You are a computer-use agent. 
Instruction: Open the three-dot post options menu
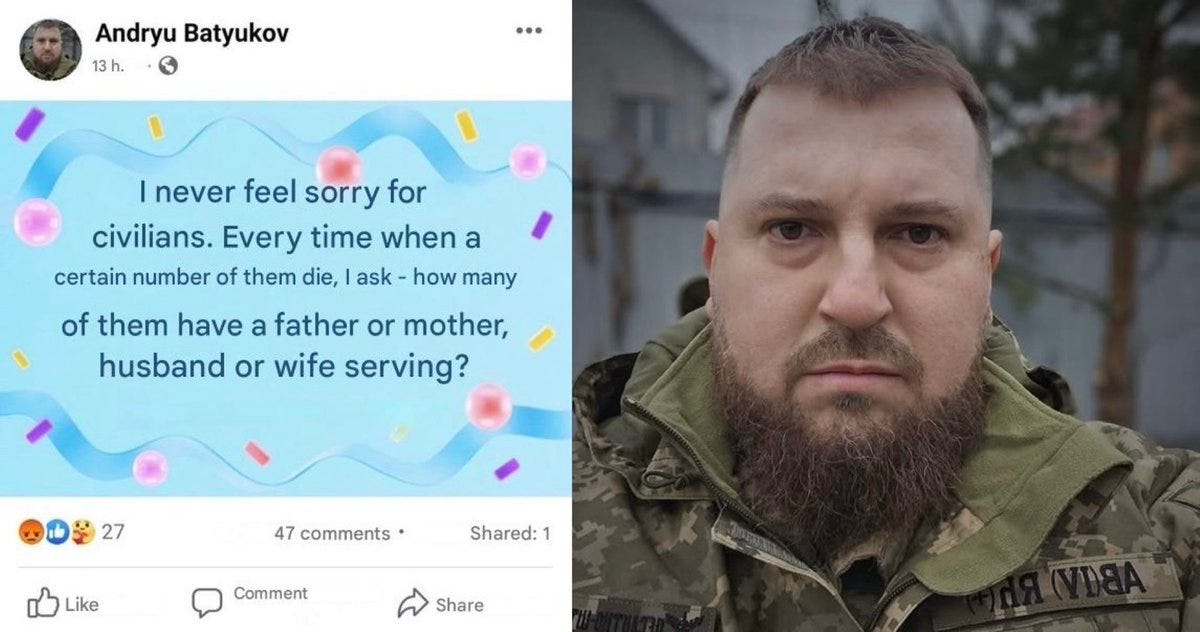tap(528, 30)
